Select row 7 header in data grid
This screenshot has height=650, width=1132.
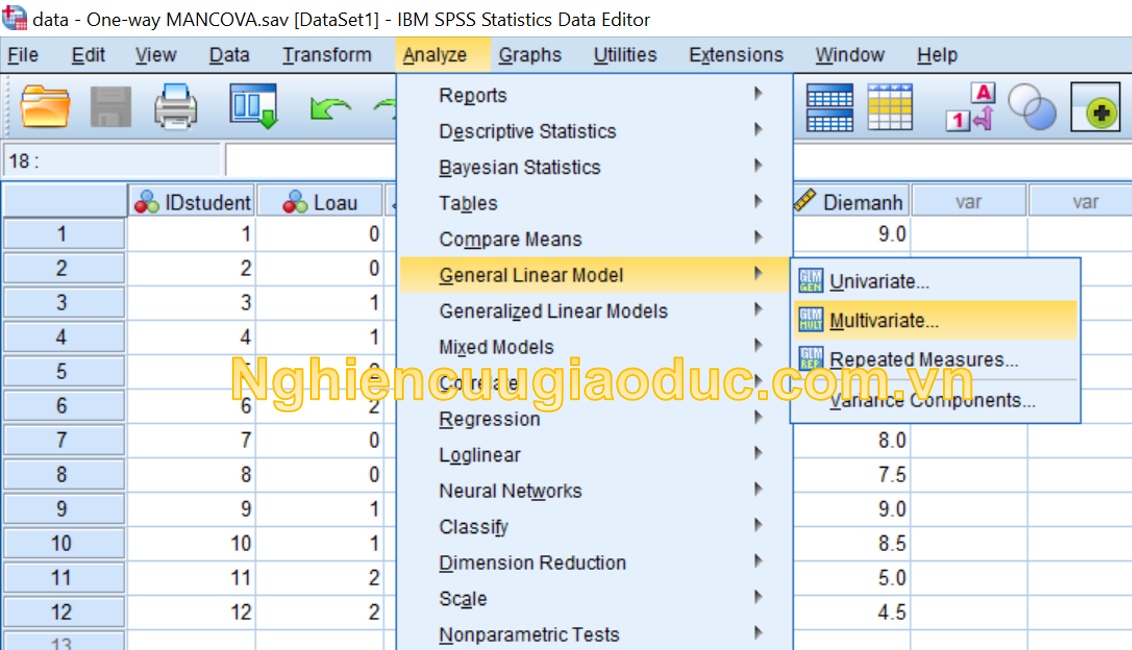click(62, 440)
